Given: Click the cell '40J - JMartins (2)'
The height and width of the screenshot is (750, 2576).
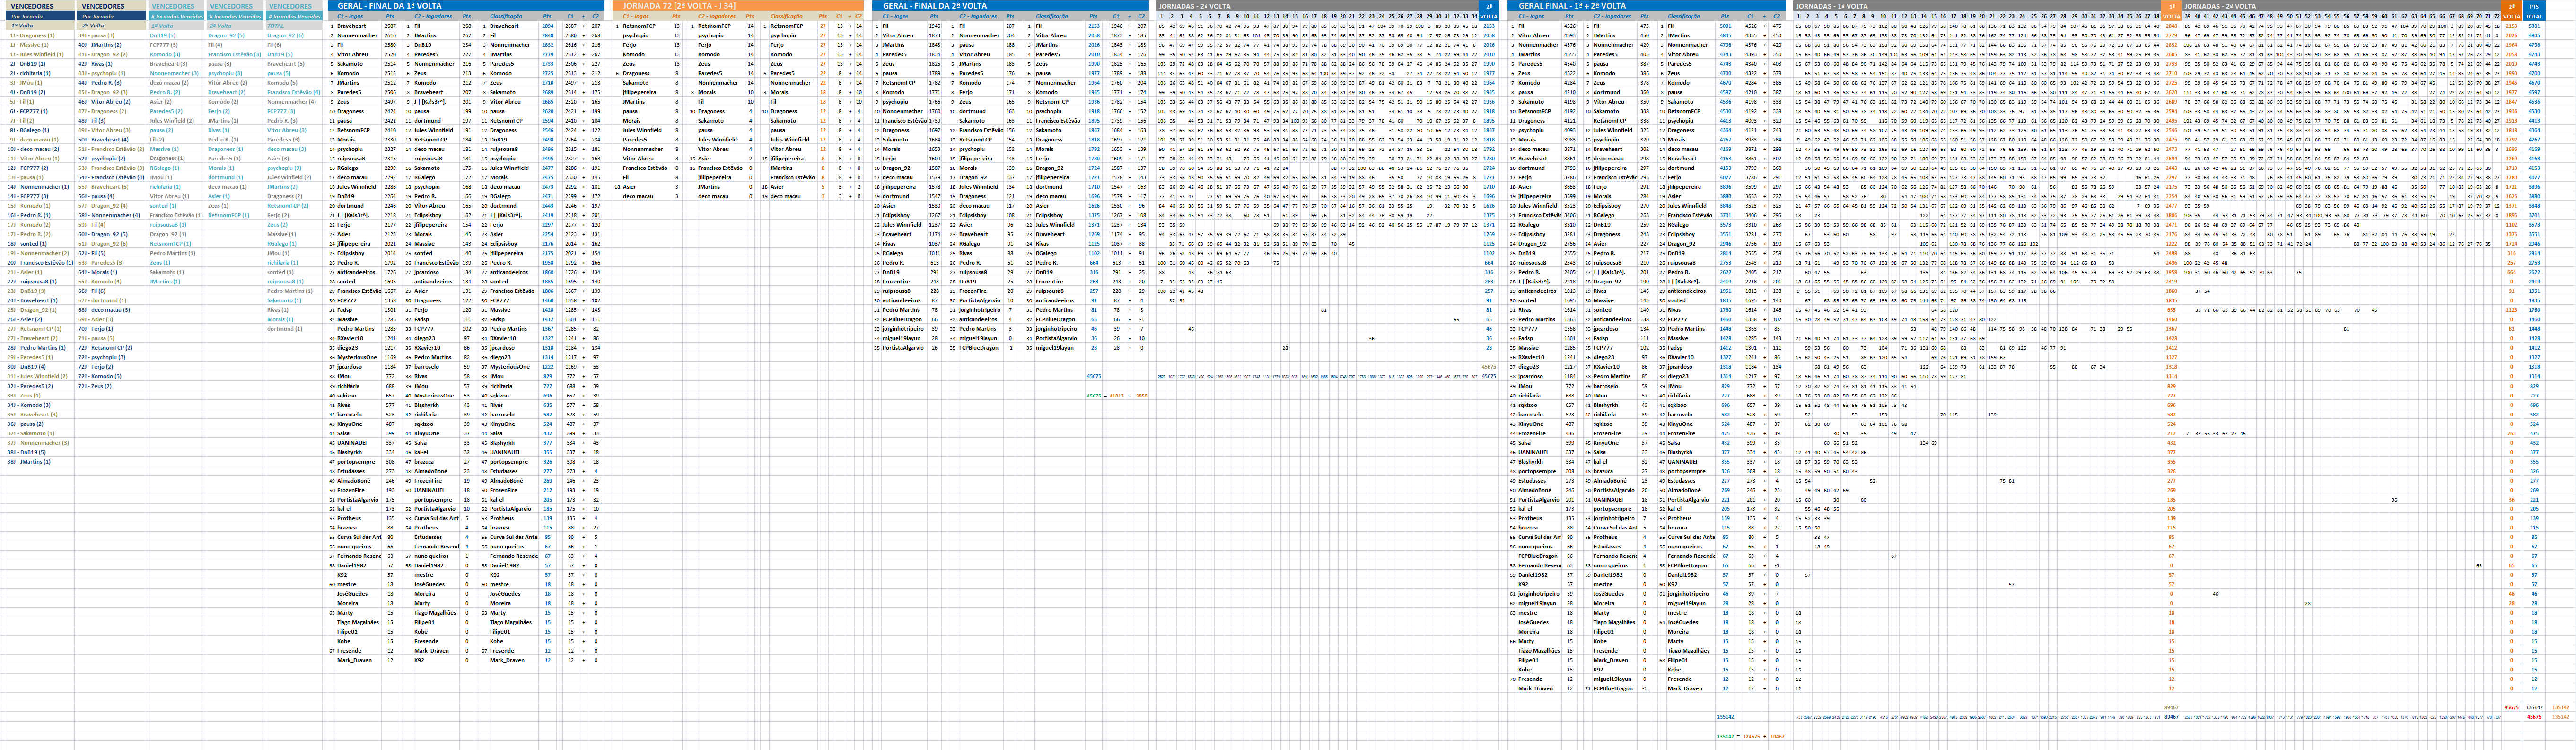Looking at the screenshot, I should (111, 45).
